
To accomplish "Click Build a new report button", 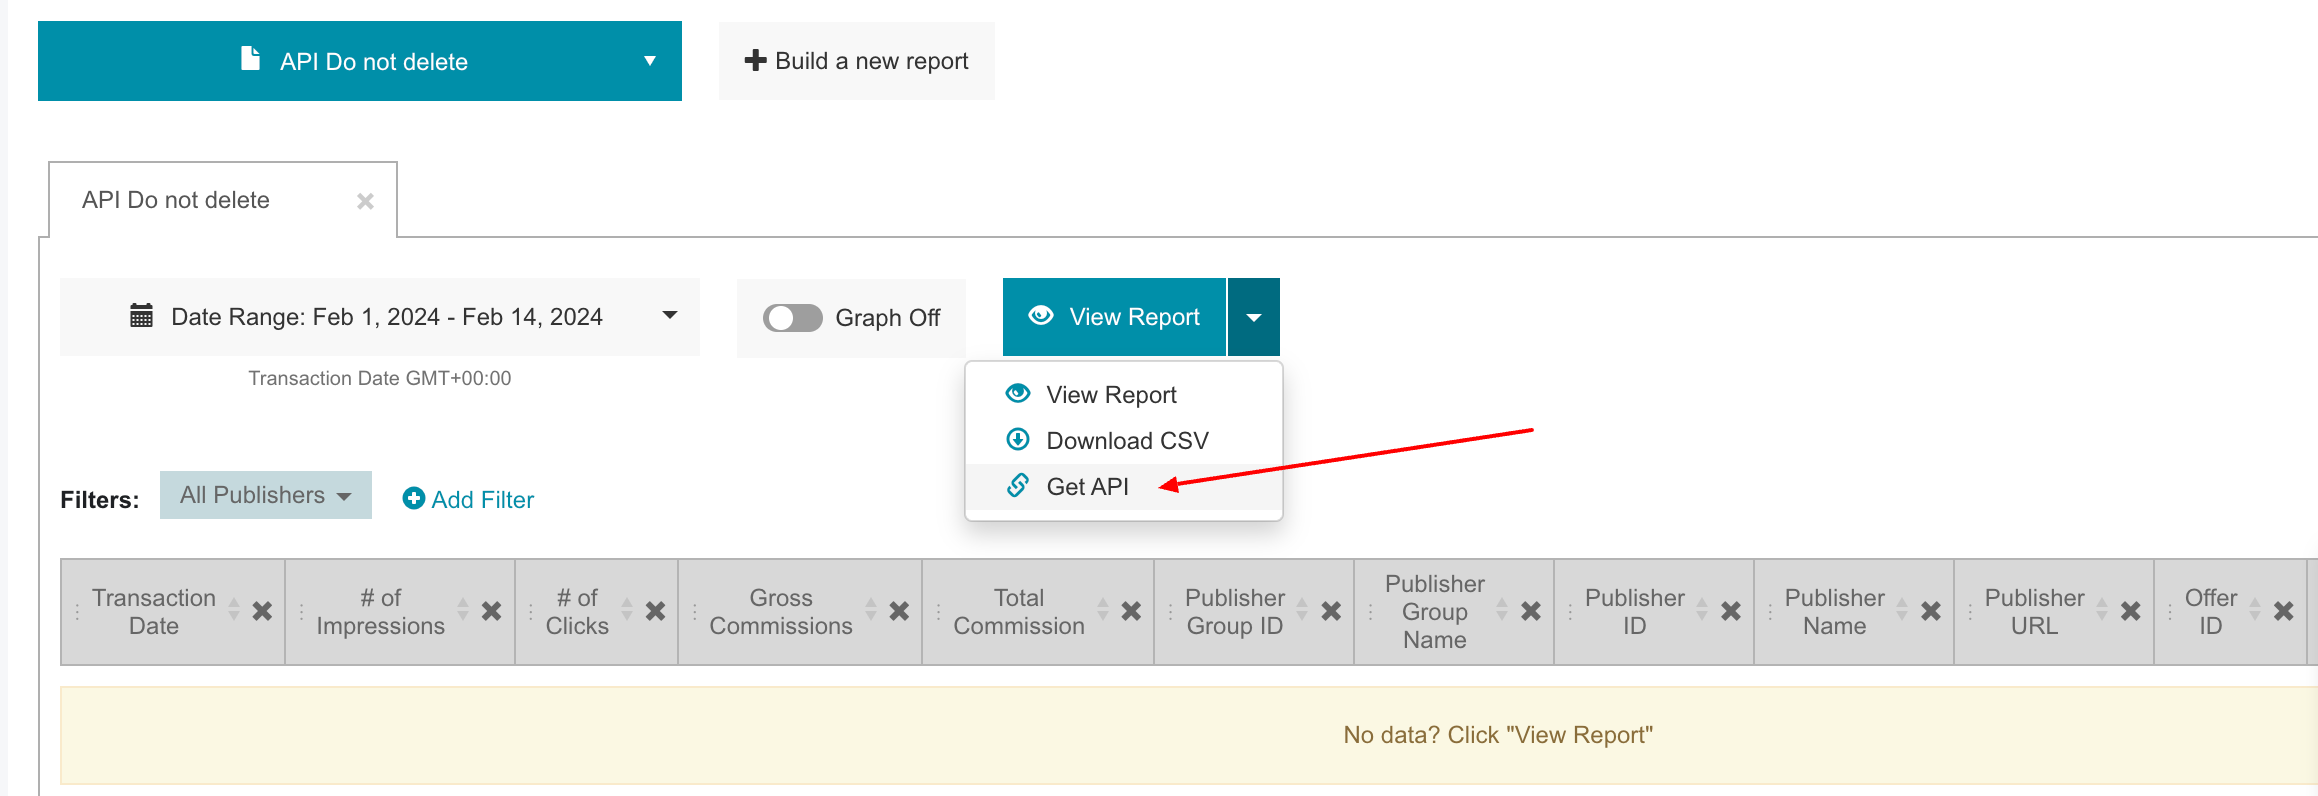I will [857, 61].
